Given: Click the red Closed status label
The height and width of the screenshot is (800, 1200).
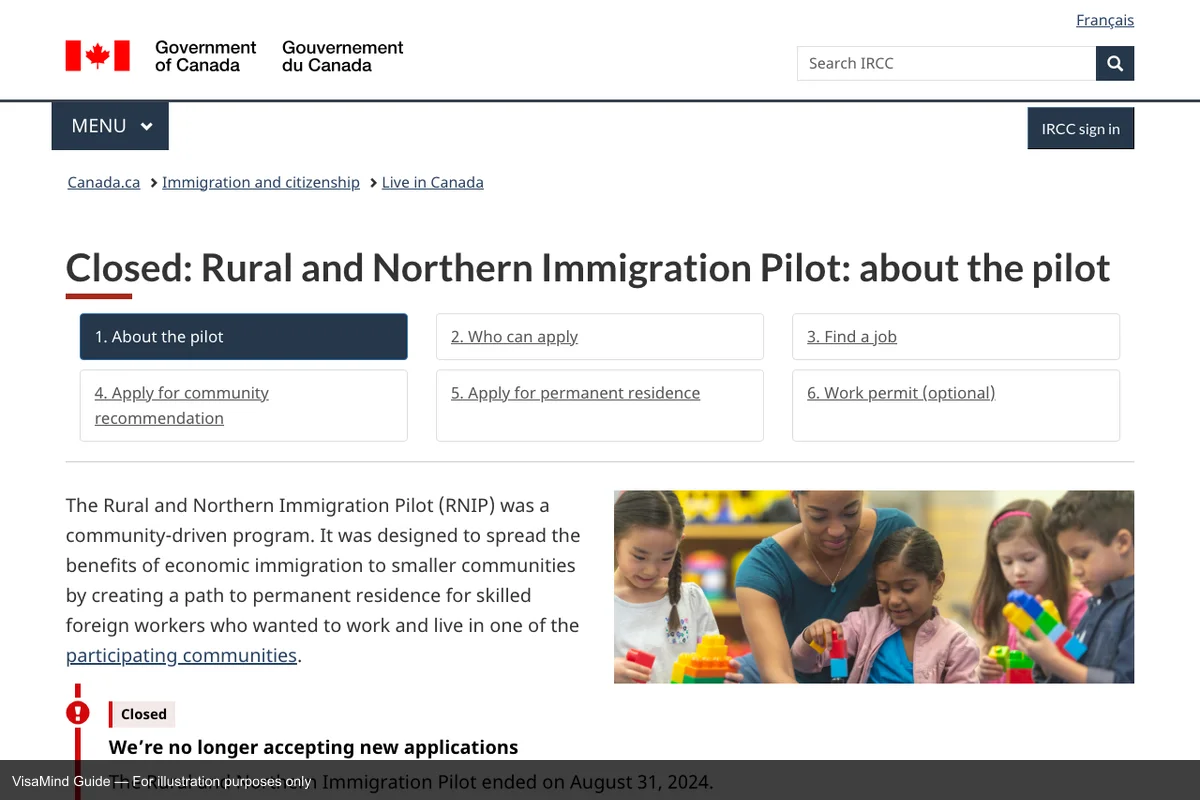Looking at the screenshot, I should (143, 714).
